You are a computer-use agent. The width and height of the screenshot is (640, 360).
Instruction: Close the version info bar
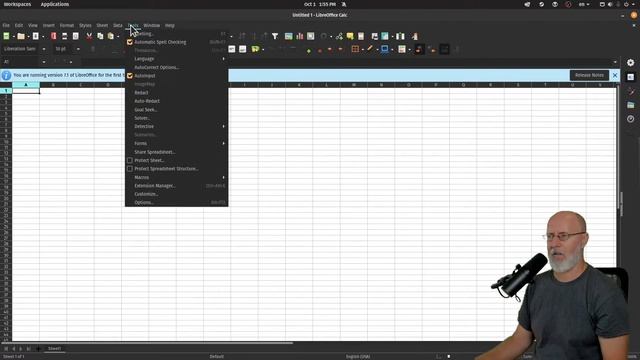(x=615, y=75)
